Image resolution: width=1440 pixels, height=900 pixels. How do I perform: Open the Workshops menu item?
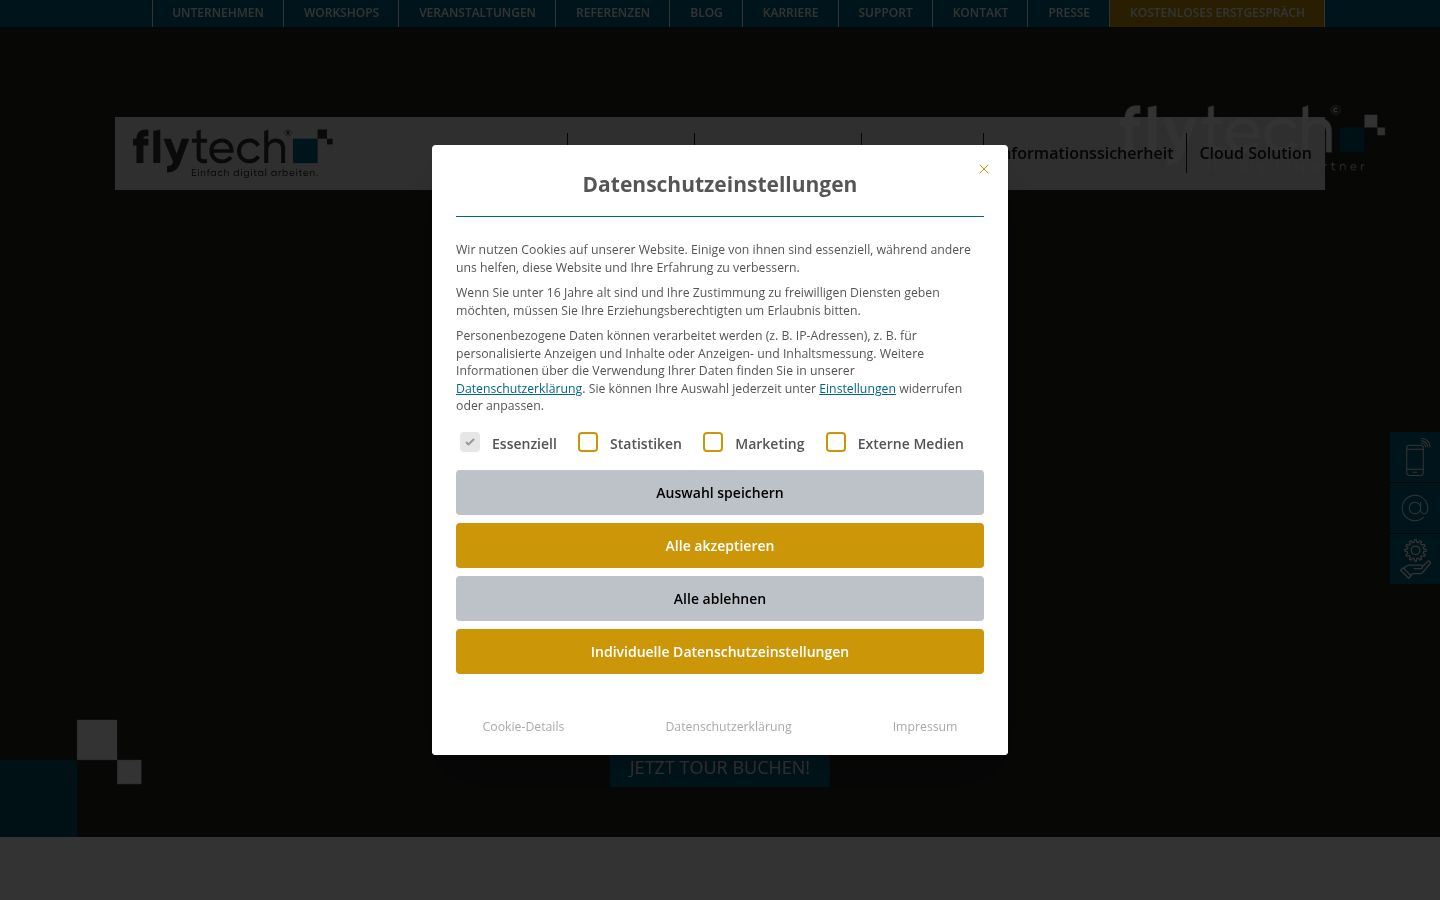point(341,13)
